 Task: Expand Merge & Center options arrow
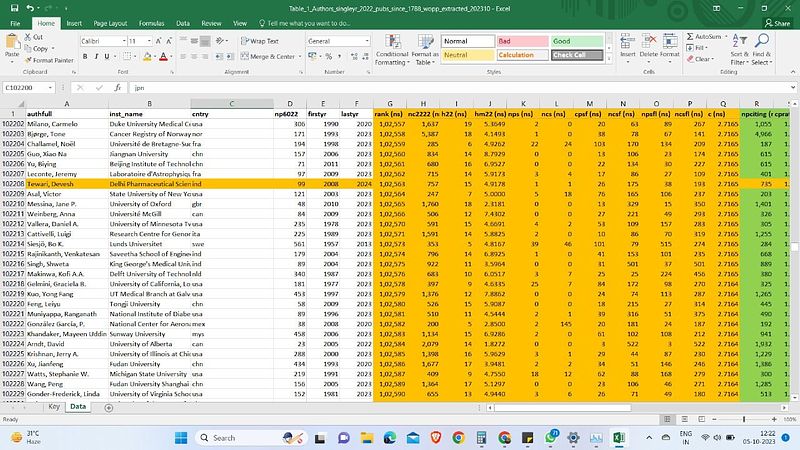coord(300,56)
